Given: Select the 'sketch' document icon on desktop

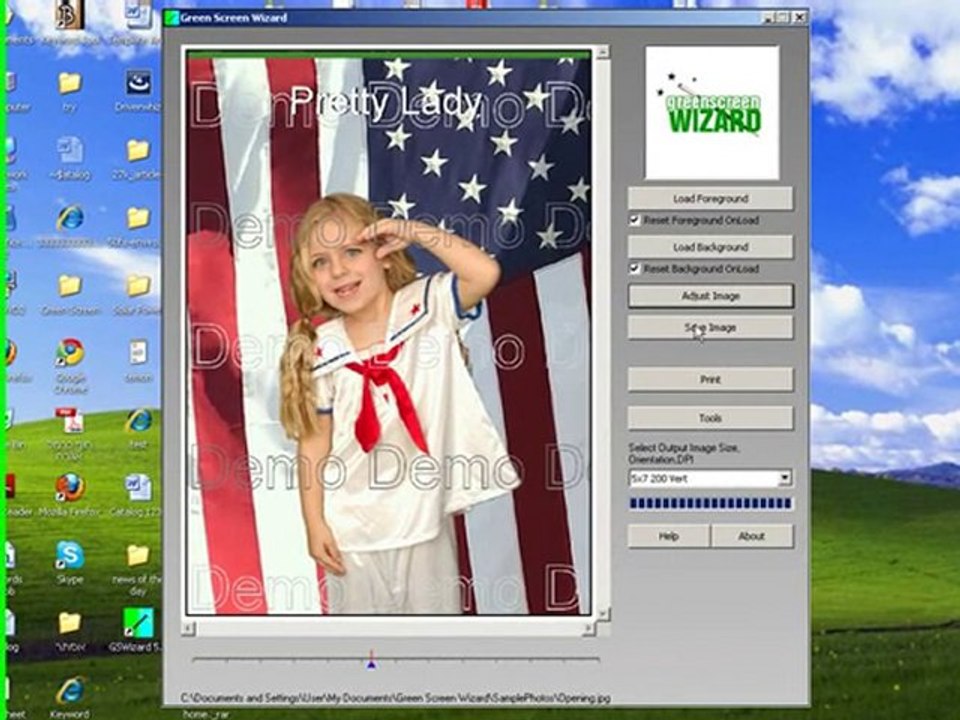Looking at the screenshot, I should (138, 353).
